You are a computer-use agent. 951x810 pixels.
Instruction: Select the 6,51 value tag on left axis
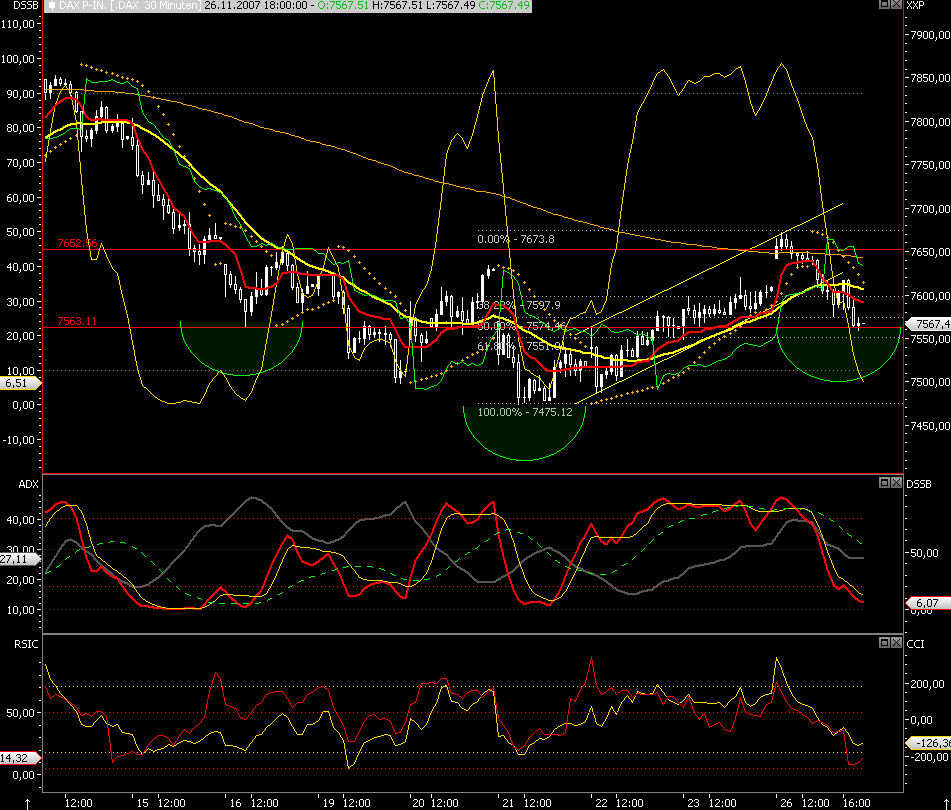(x=16, y=383)
